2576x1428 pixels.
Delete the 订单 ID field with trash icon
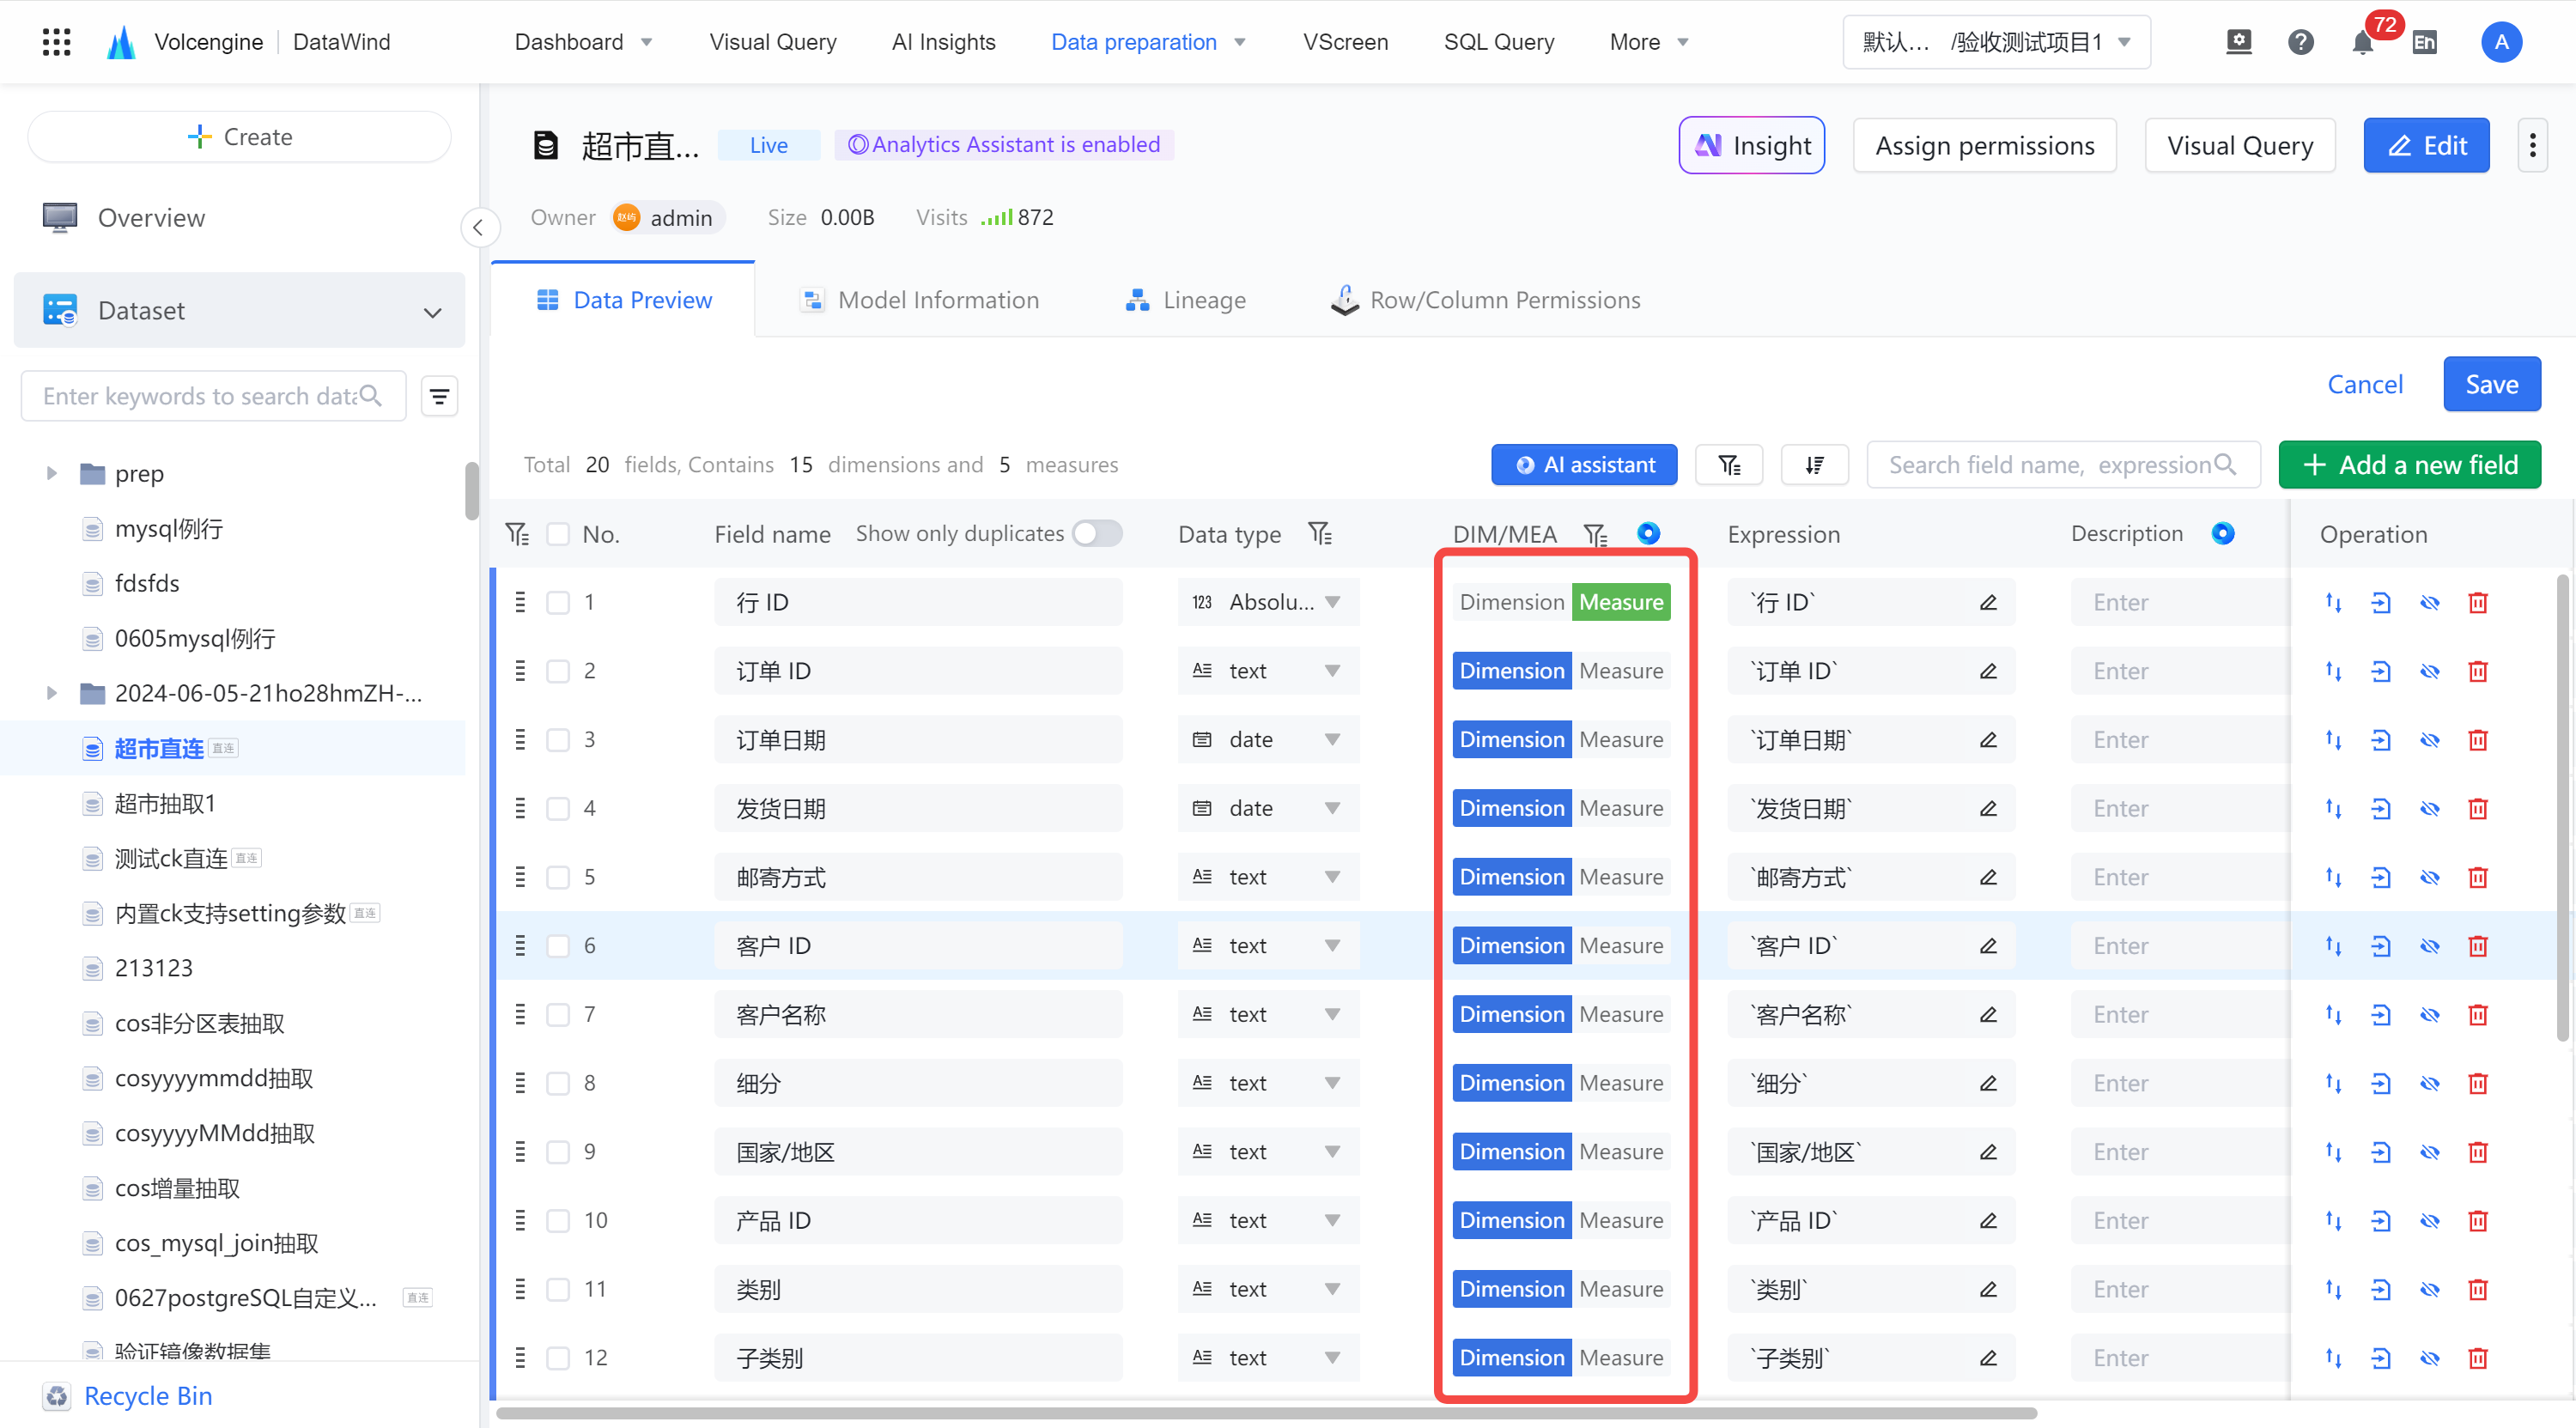2478,671
